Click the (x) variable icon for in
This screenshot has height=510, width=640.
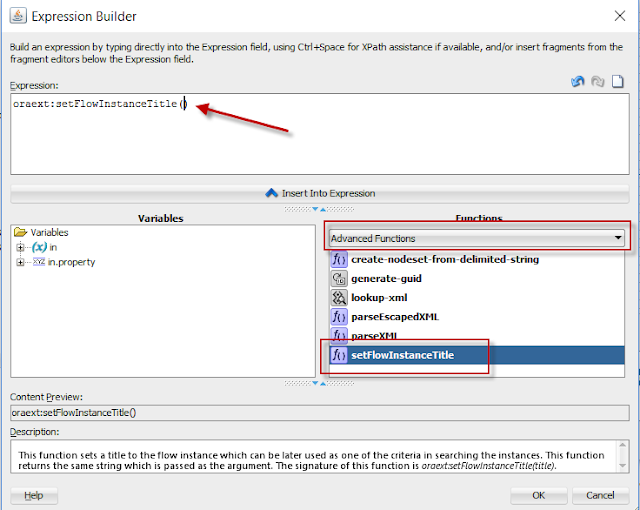(39, 247)
